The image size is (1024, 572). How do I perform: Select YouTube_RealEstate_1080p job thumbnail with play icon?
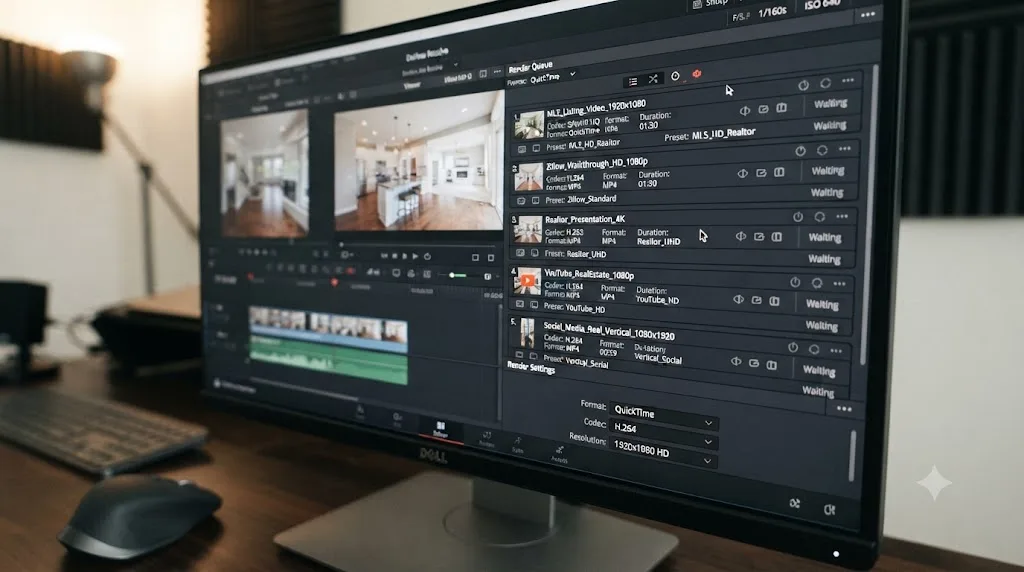(x=528, y=281)
